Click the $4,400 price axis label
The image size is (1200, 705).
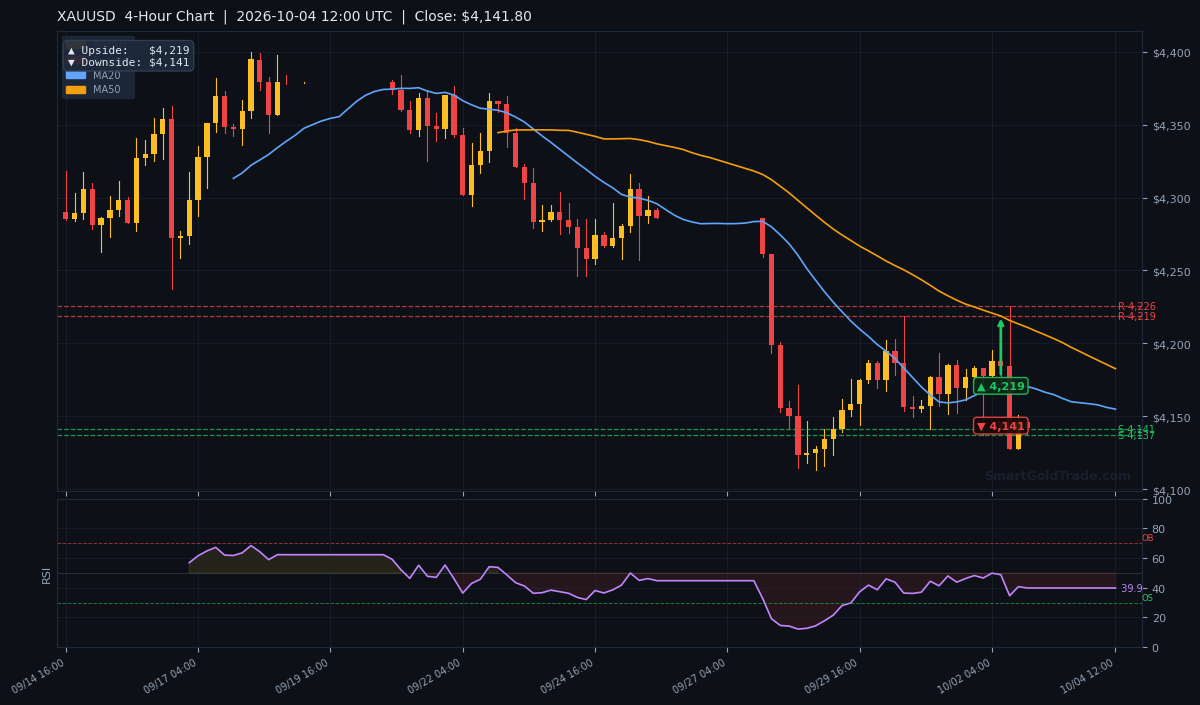[1171, 53]
